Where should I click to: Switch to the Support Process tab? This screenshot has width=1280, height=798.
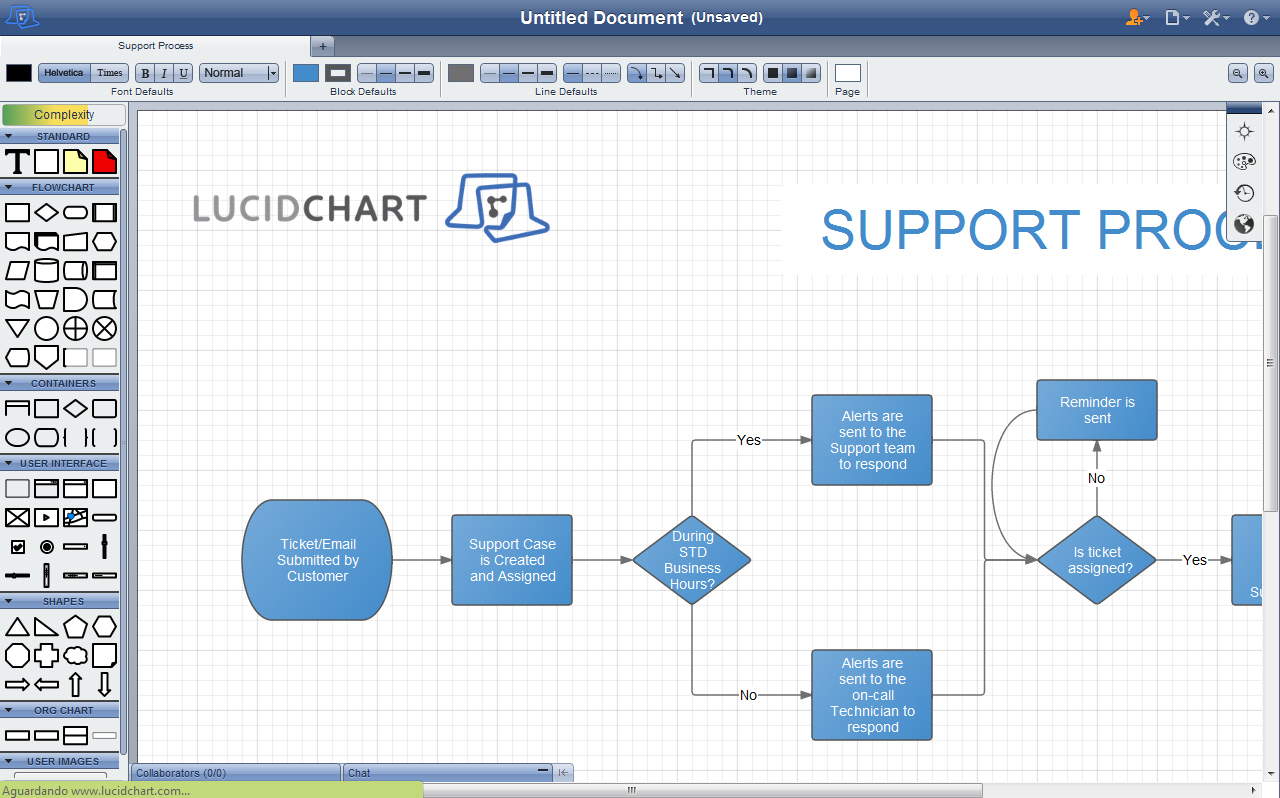pyautogui.click(x=156, y=46)
